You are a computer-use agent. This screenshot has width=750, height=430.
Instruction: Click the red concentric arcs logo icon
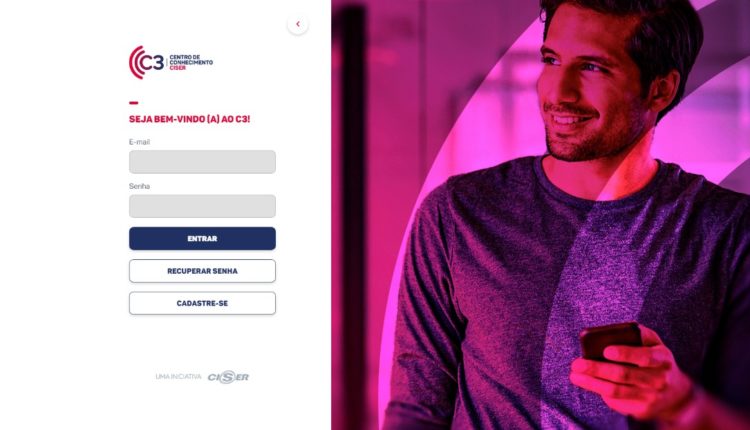click(136, 62)
